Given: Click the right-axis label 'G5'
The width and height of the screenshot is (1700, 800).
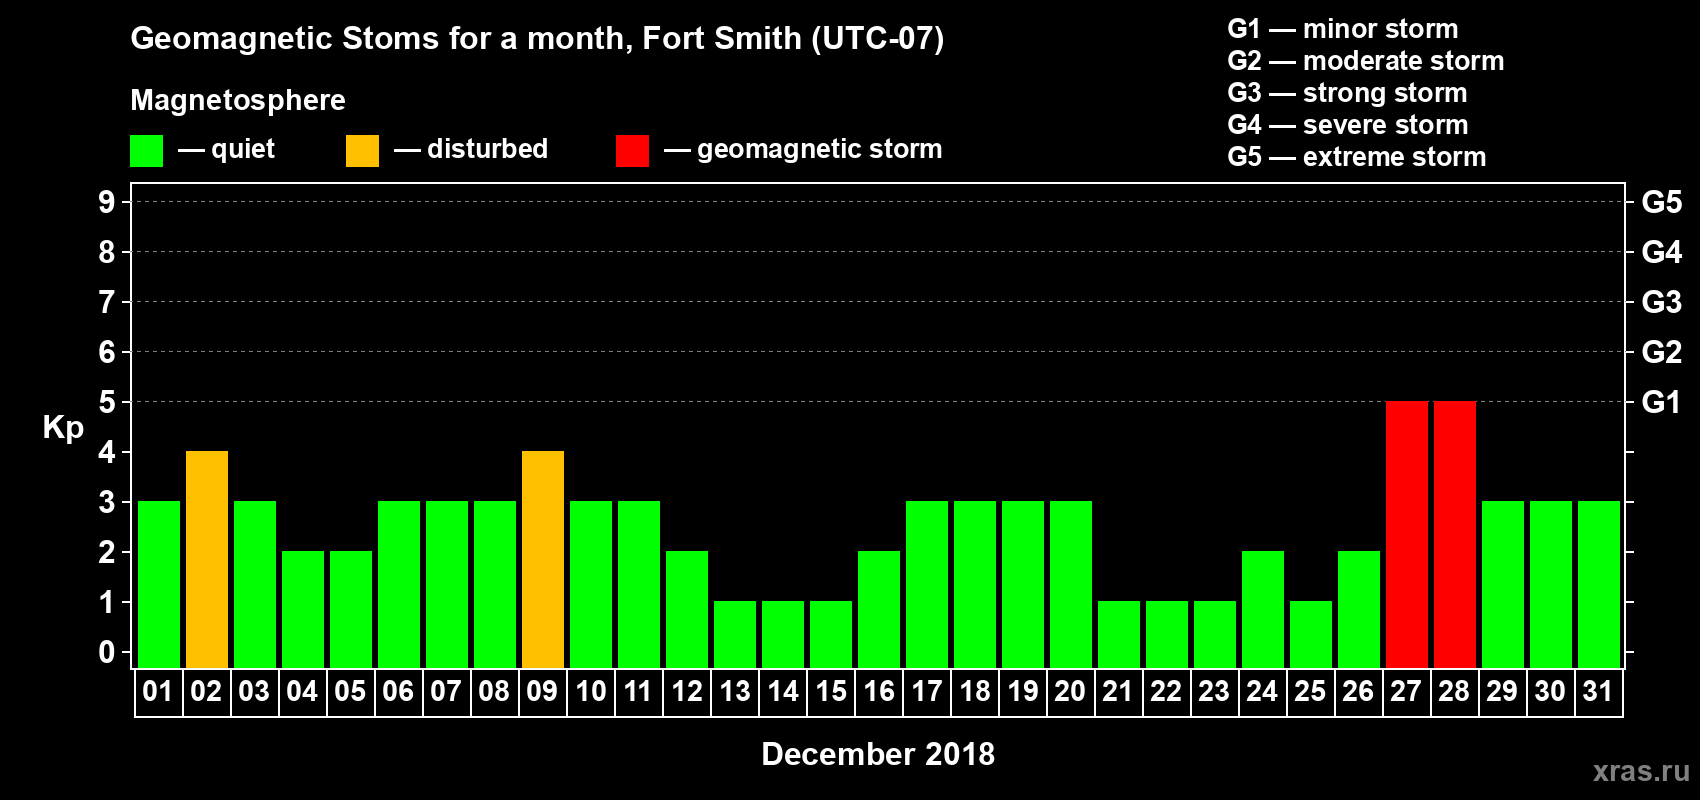Looking at the screenshot, I should 1662,202.
